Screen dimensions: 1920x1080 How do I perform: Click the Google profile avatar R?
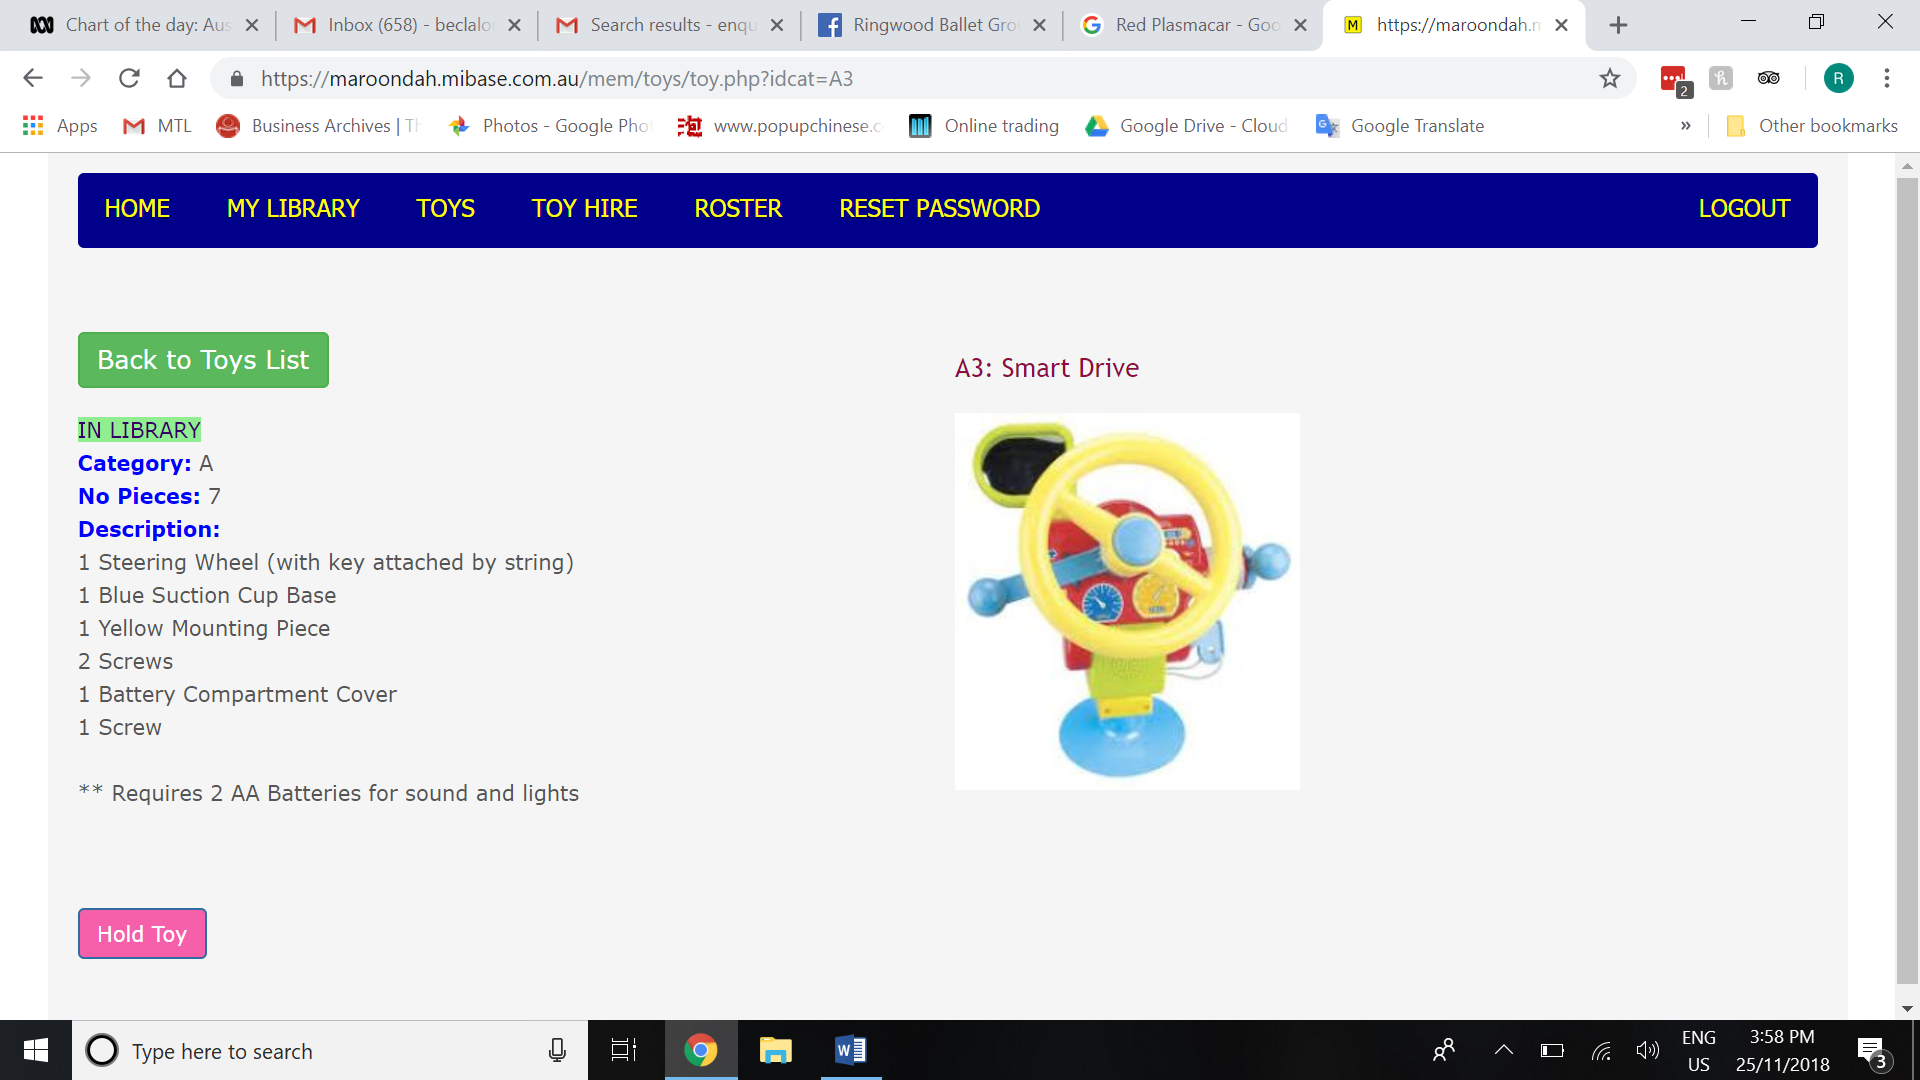[1838, 78]
